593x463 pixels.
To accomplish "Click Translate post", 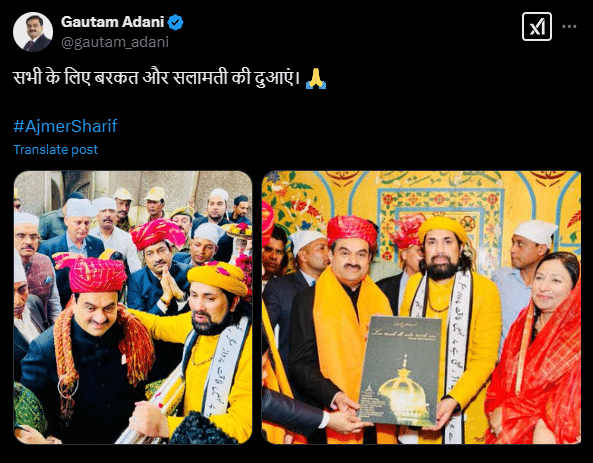I will pyautogui.click(x=56, y=149).
